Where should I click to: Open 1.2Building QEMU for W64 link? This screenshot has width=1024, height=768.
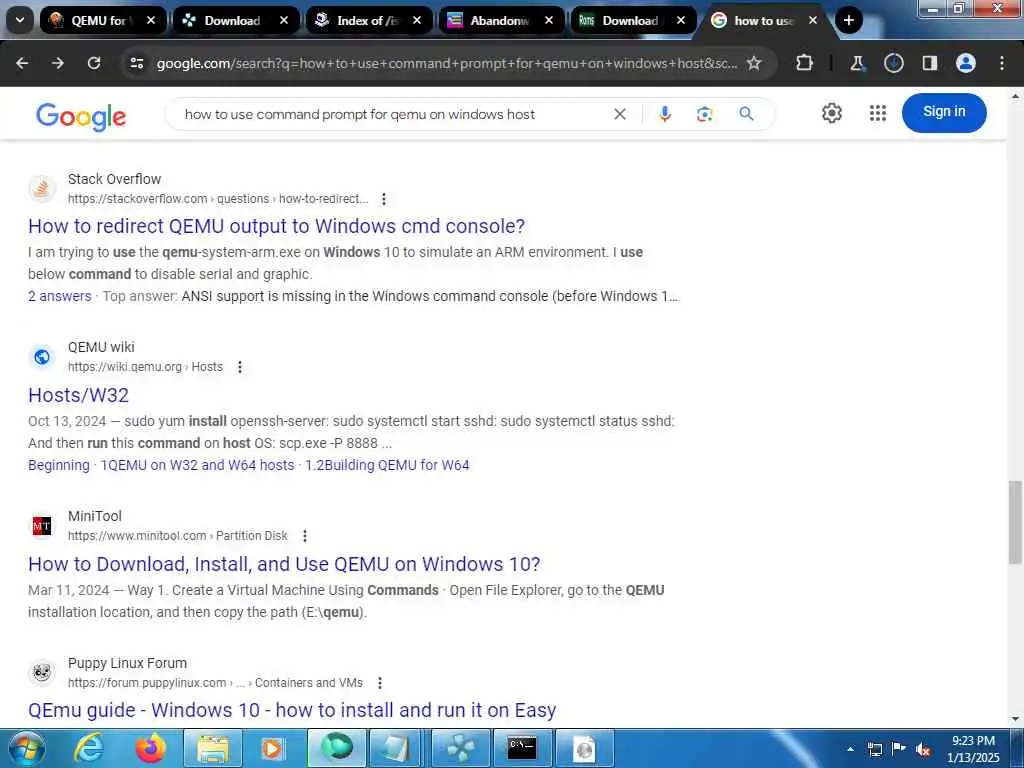tap(387, 465)
